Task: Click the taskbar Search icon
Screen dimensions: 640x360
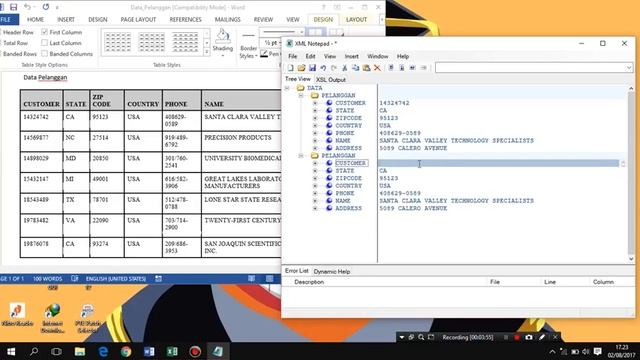Action: pos(34,351)
